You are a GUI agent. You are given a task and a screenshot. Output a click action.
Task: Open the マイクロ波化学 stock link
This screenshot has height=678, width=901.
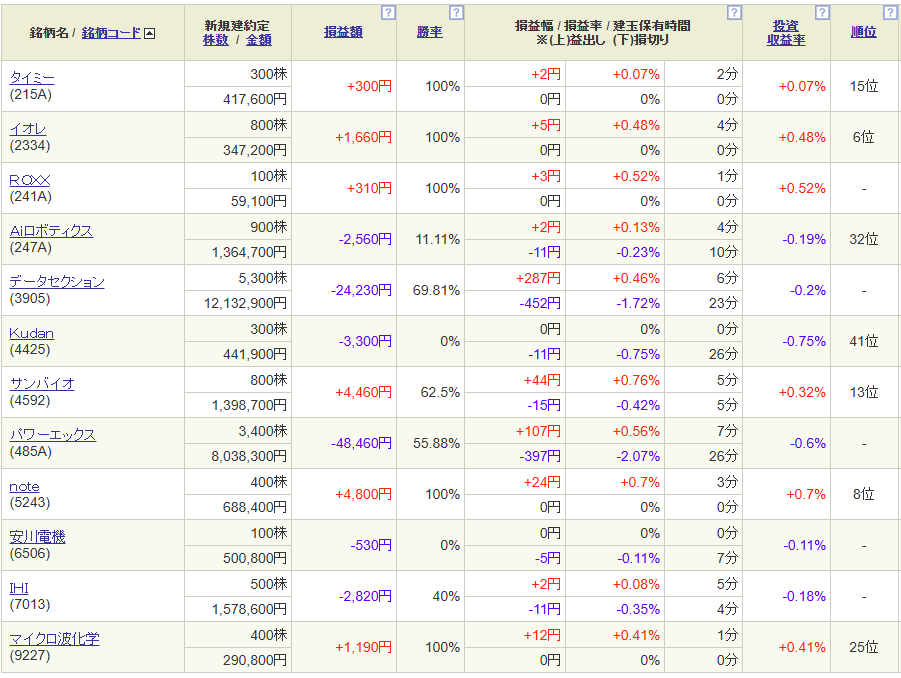point(54,639)
